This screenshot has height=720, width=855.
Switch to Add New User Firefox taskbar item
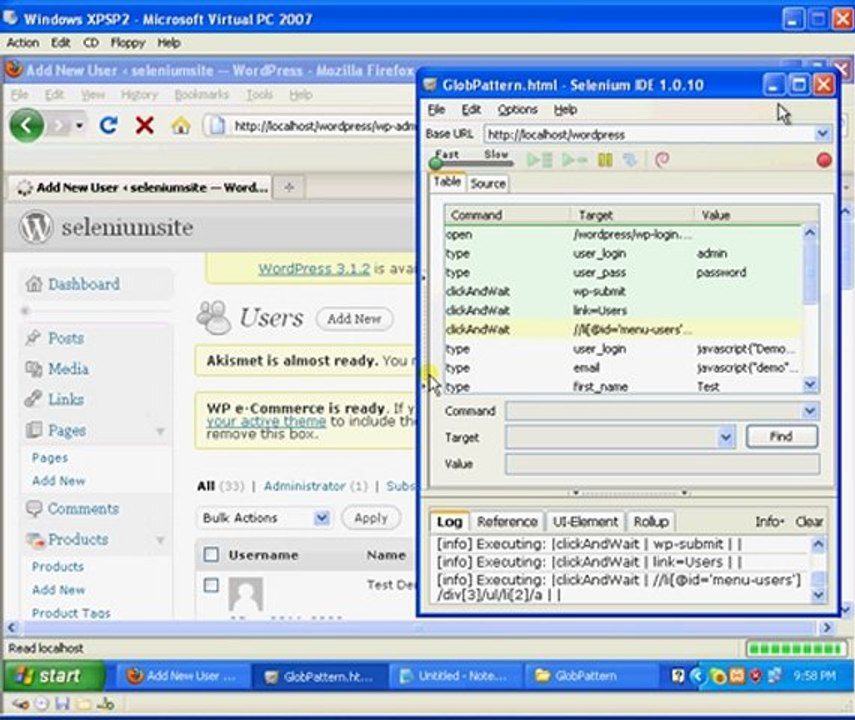coord(183,676)
